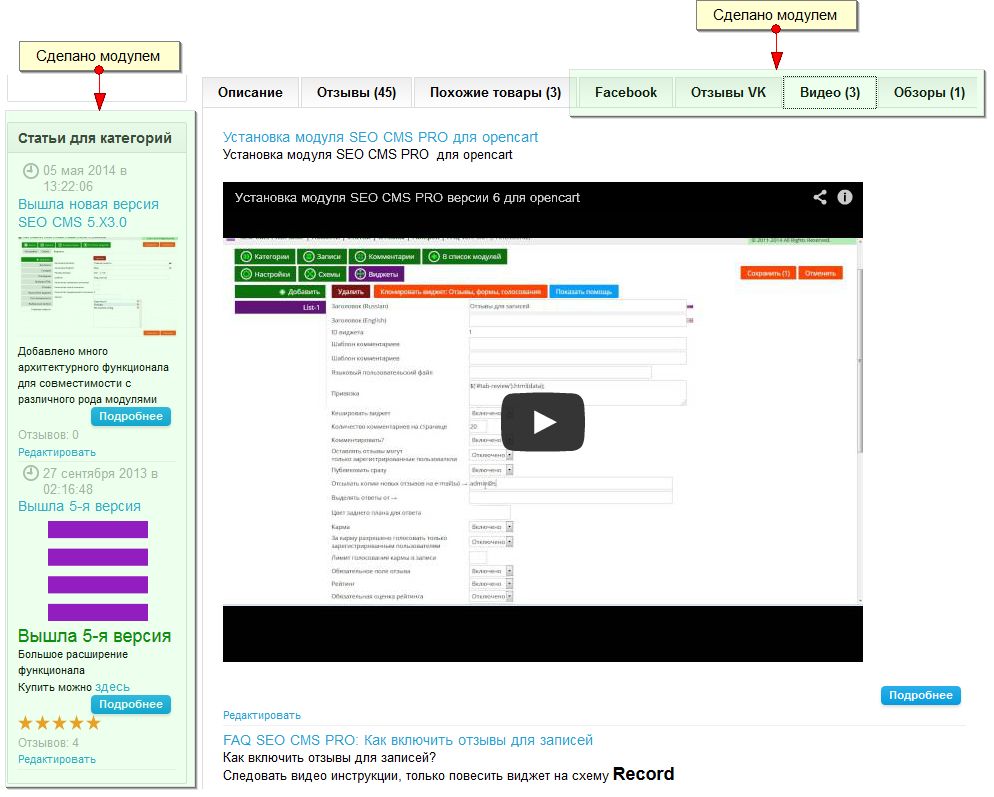The height and width of the screenshot is (797, 994).
Task: Click Редактировать link below the video
Action: pyautogui.click(x=262, y=715)
